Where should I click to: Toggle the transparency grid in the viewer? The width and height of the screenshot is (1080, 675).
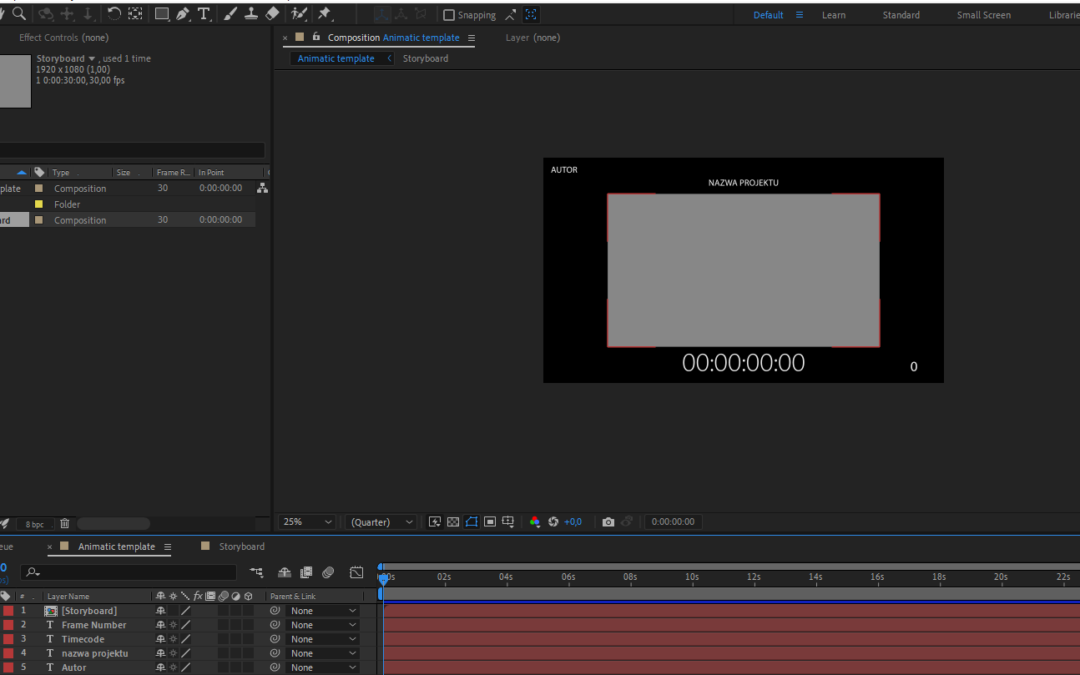[453, 522]
